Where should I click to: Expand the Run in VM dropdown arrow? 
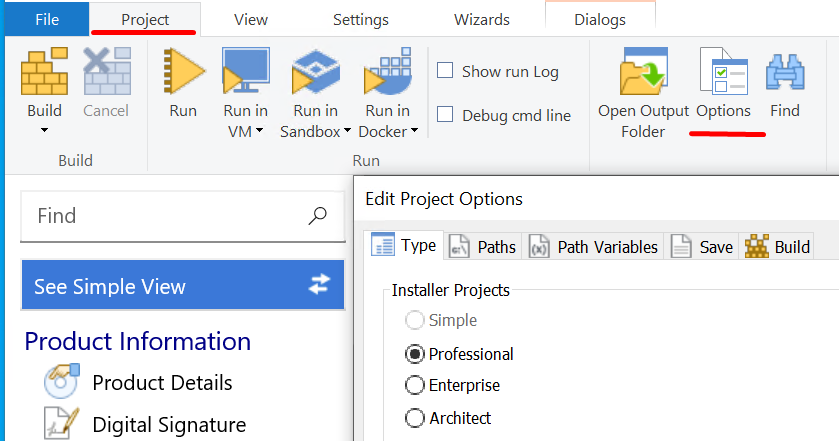click(260, 130)
